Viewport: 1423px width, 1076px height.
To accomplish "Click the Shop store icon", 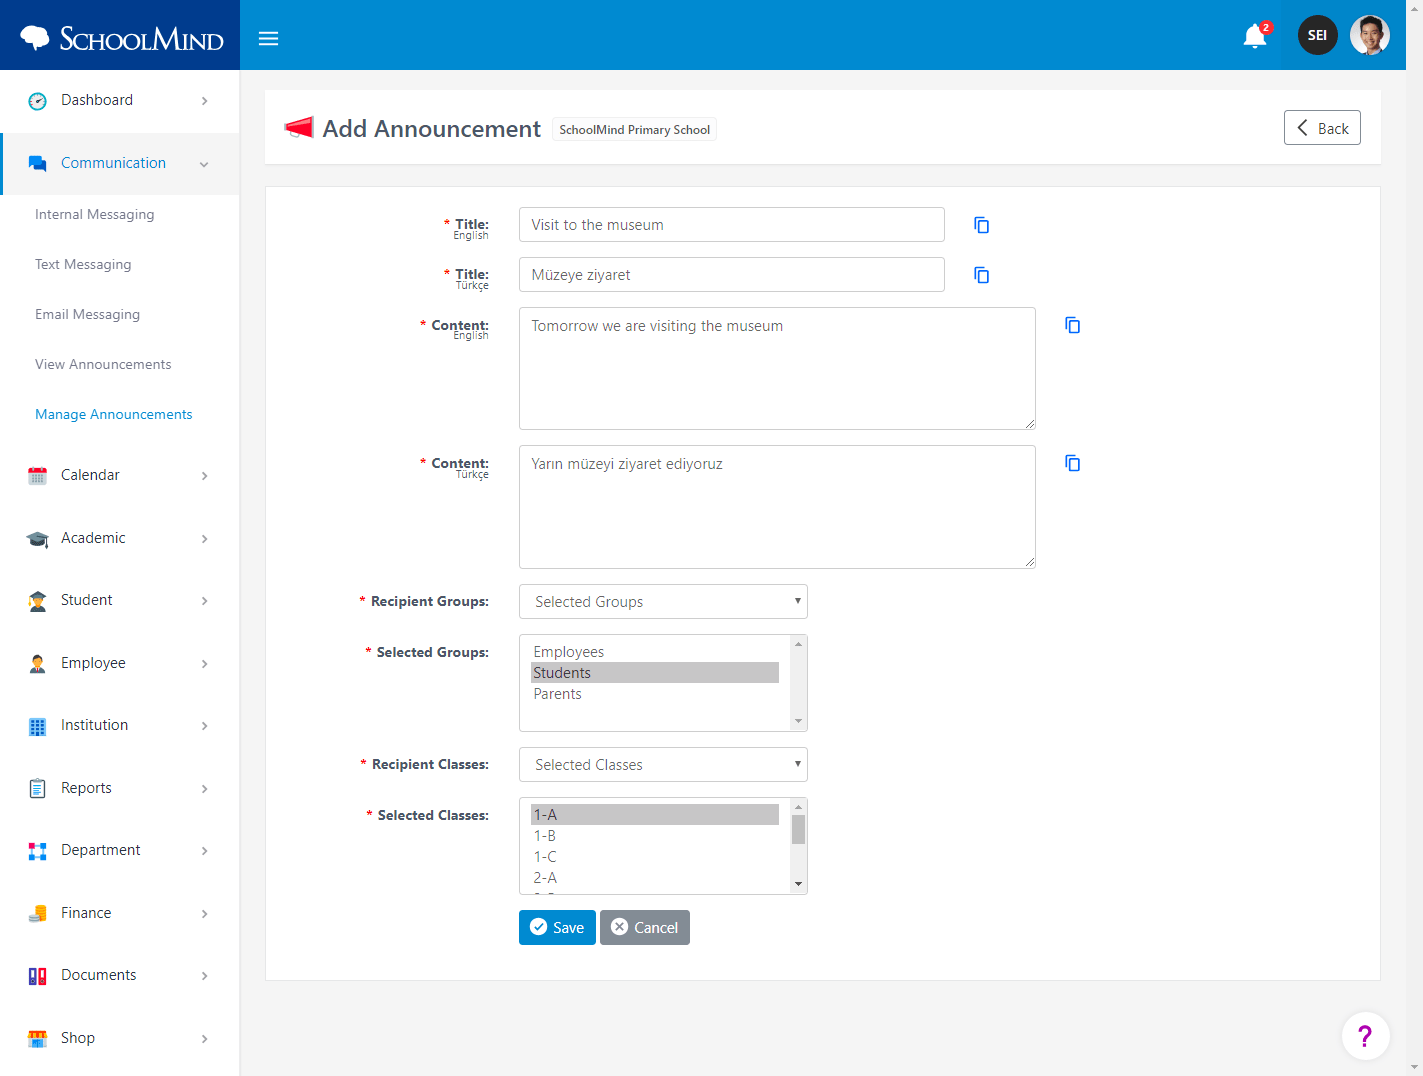I will (37, 1039).
